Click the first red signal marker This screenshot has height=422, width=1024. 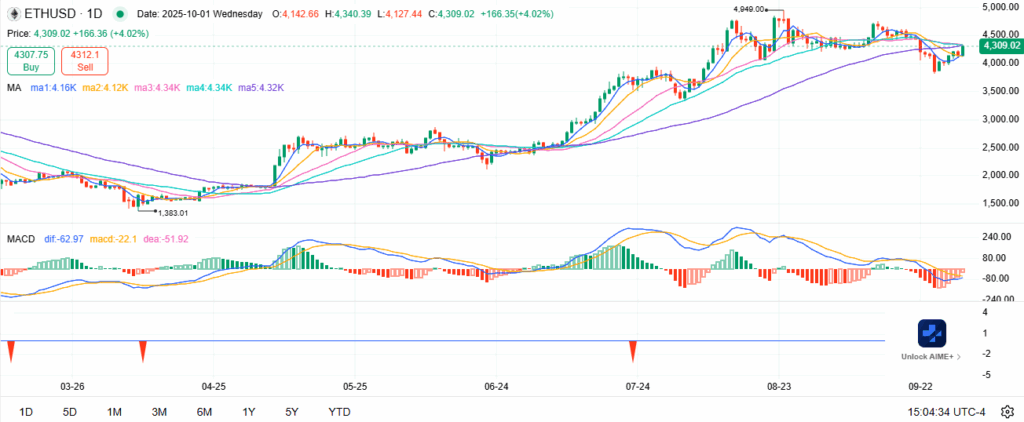pyautogui.click(x=10, y=350)
